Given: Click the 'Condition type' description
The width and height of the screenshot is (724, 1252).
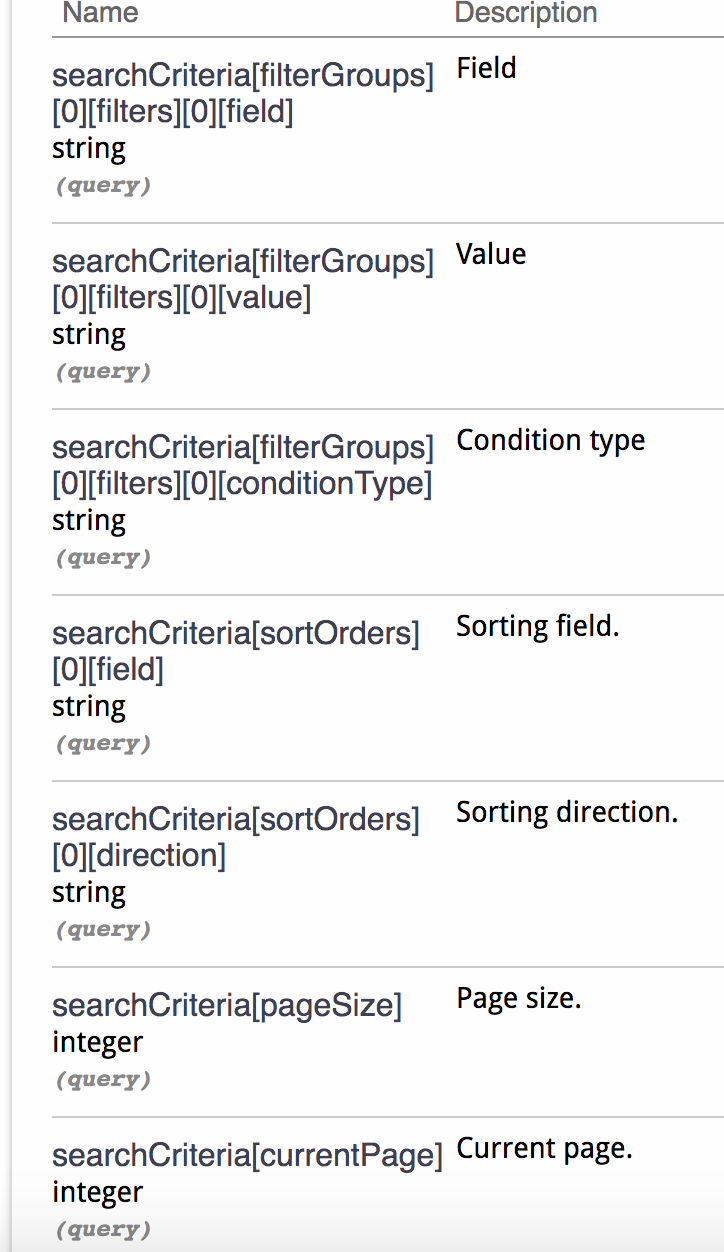Looking at the screenshot, I should pyautogui.click(x=551, y=441).
